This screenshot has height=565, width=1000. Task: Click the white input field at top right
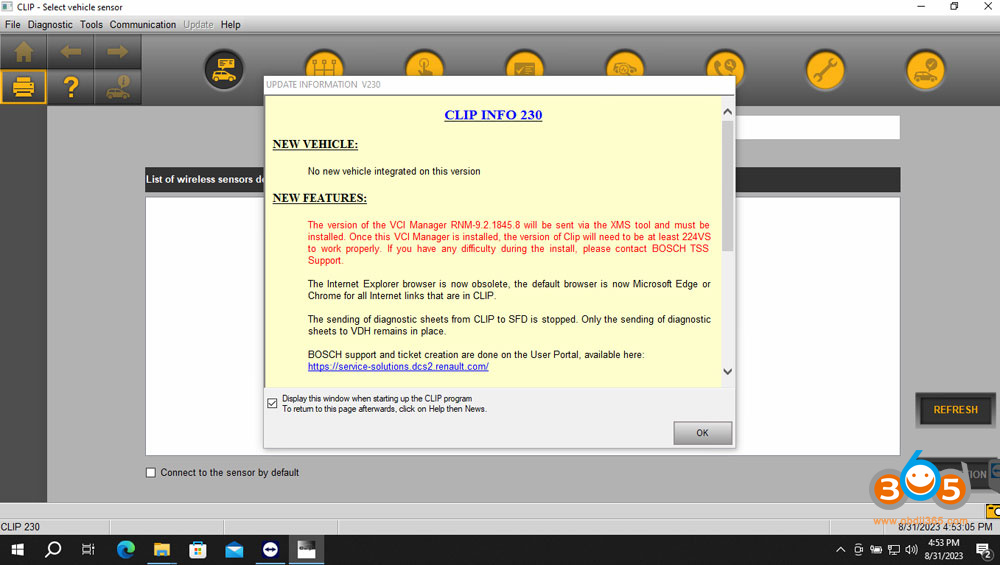click(818, 128)
